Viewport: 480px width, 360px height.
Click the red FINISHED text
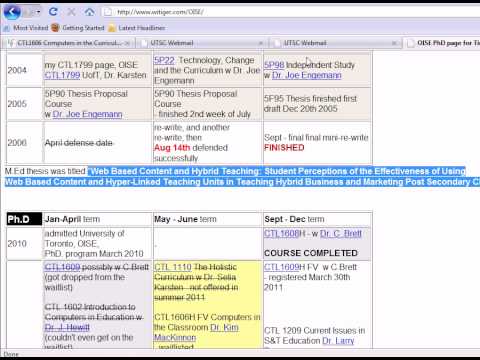click(x=284, y=148)
